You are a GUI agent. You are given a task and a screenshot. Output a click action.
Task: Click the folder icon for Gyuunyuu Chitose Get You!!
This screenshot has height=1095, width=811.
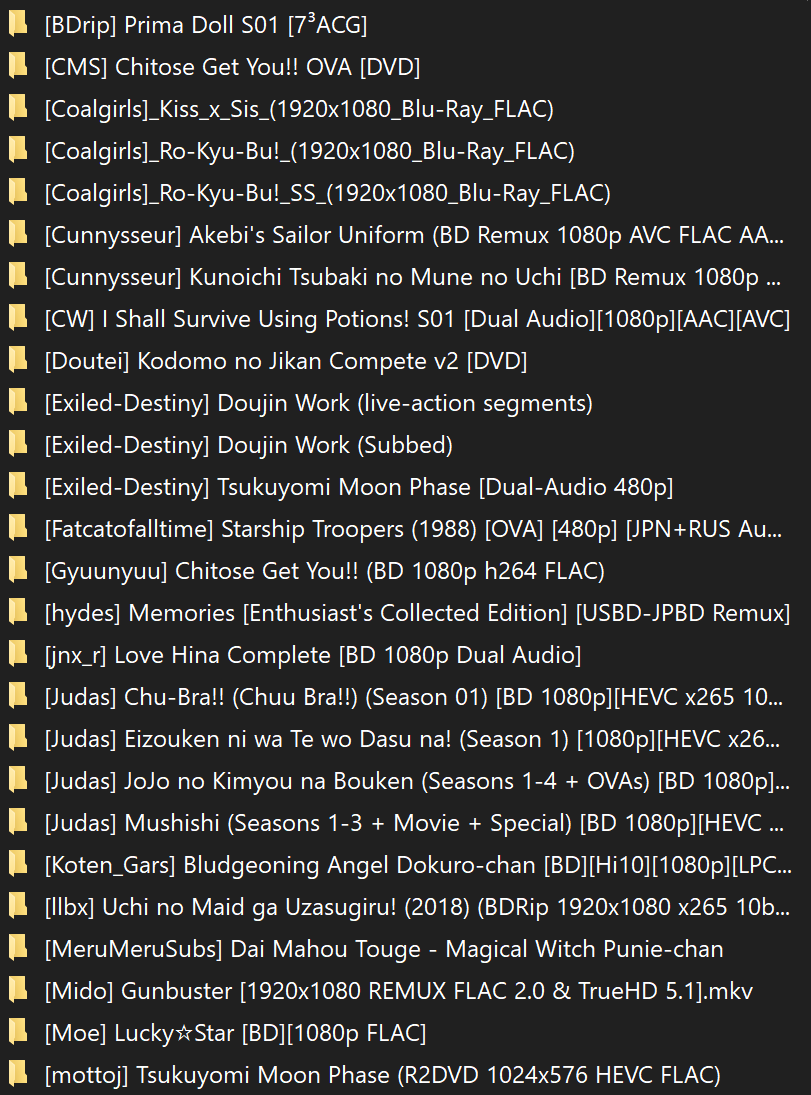coord(17,571)
